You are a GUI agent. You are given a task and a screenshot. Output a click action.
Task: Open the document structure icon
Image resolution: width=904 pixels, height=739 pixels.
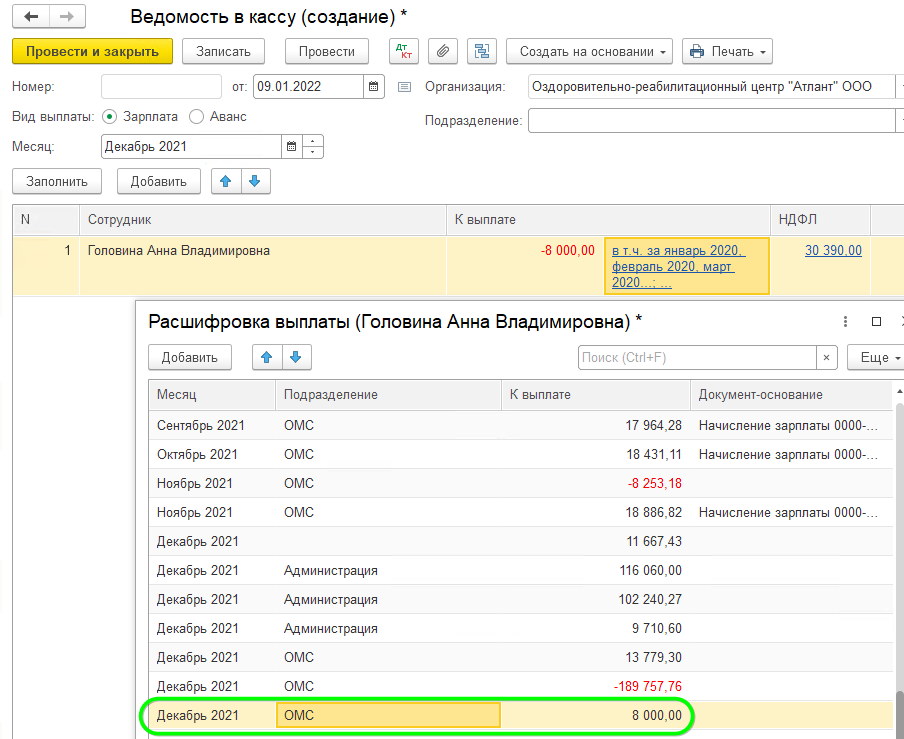click(x=482, y=51)
